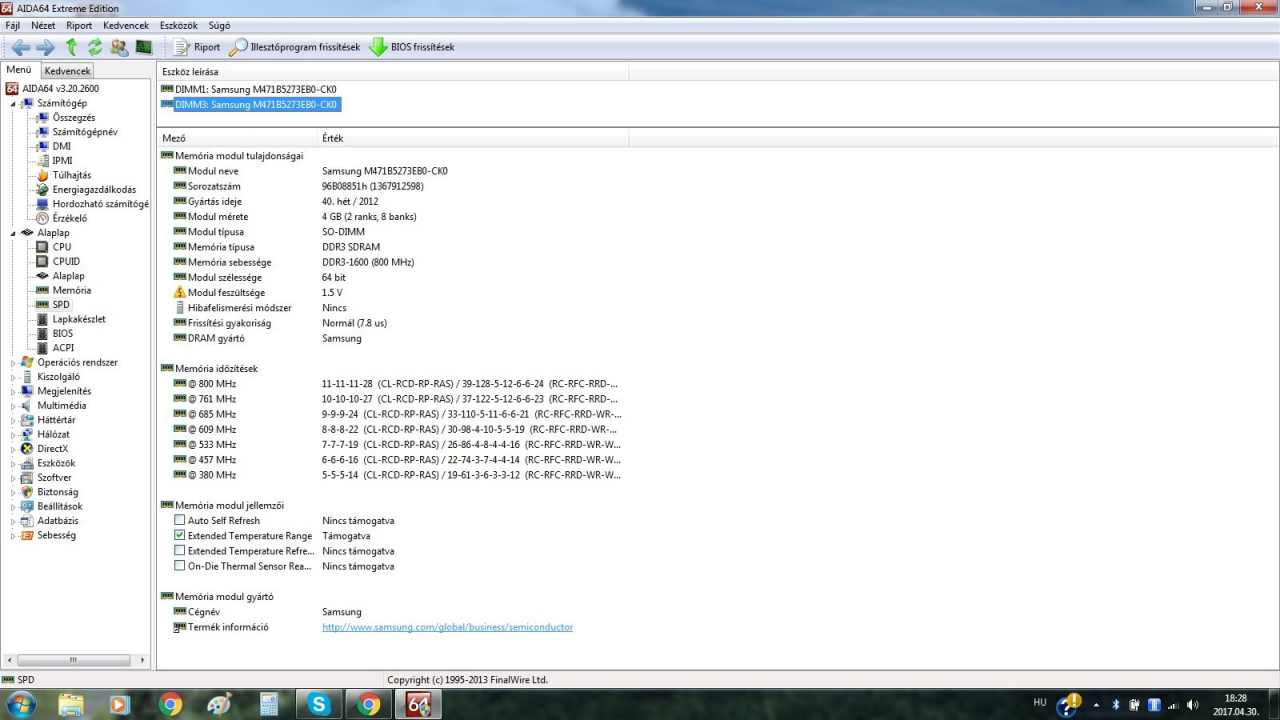Expand the Háttértár node
Screen dimensions: 1280x720
click(x=14, y=420)
